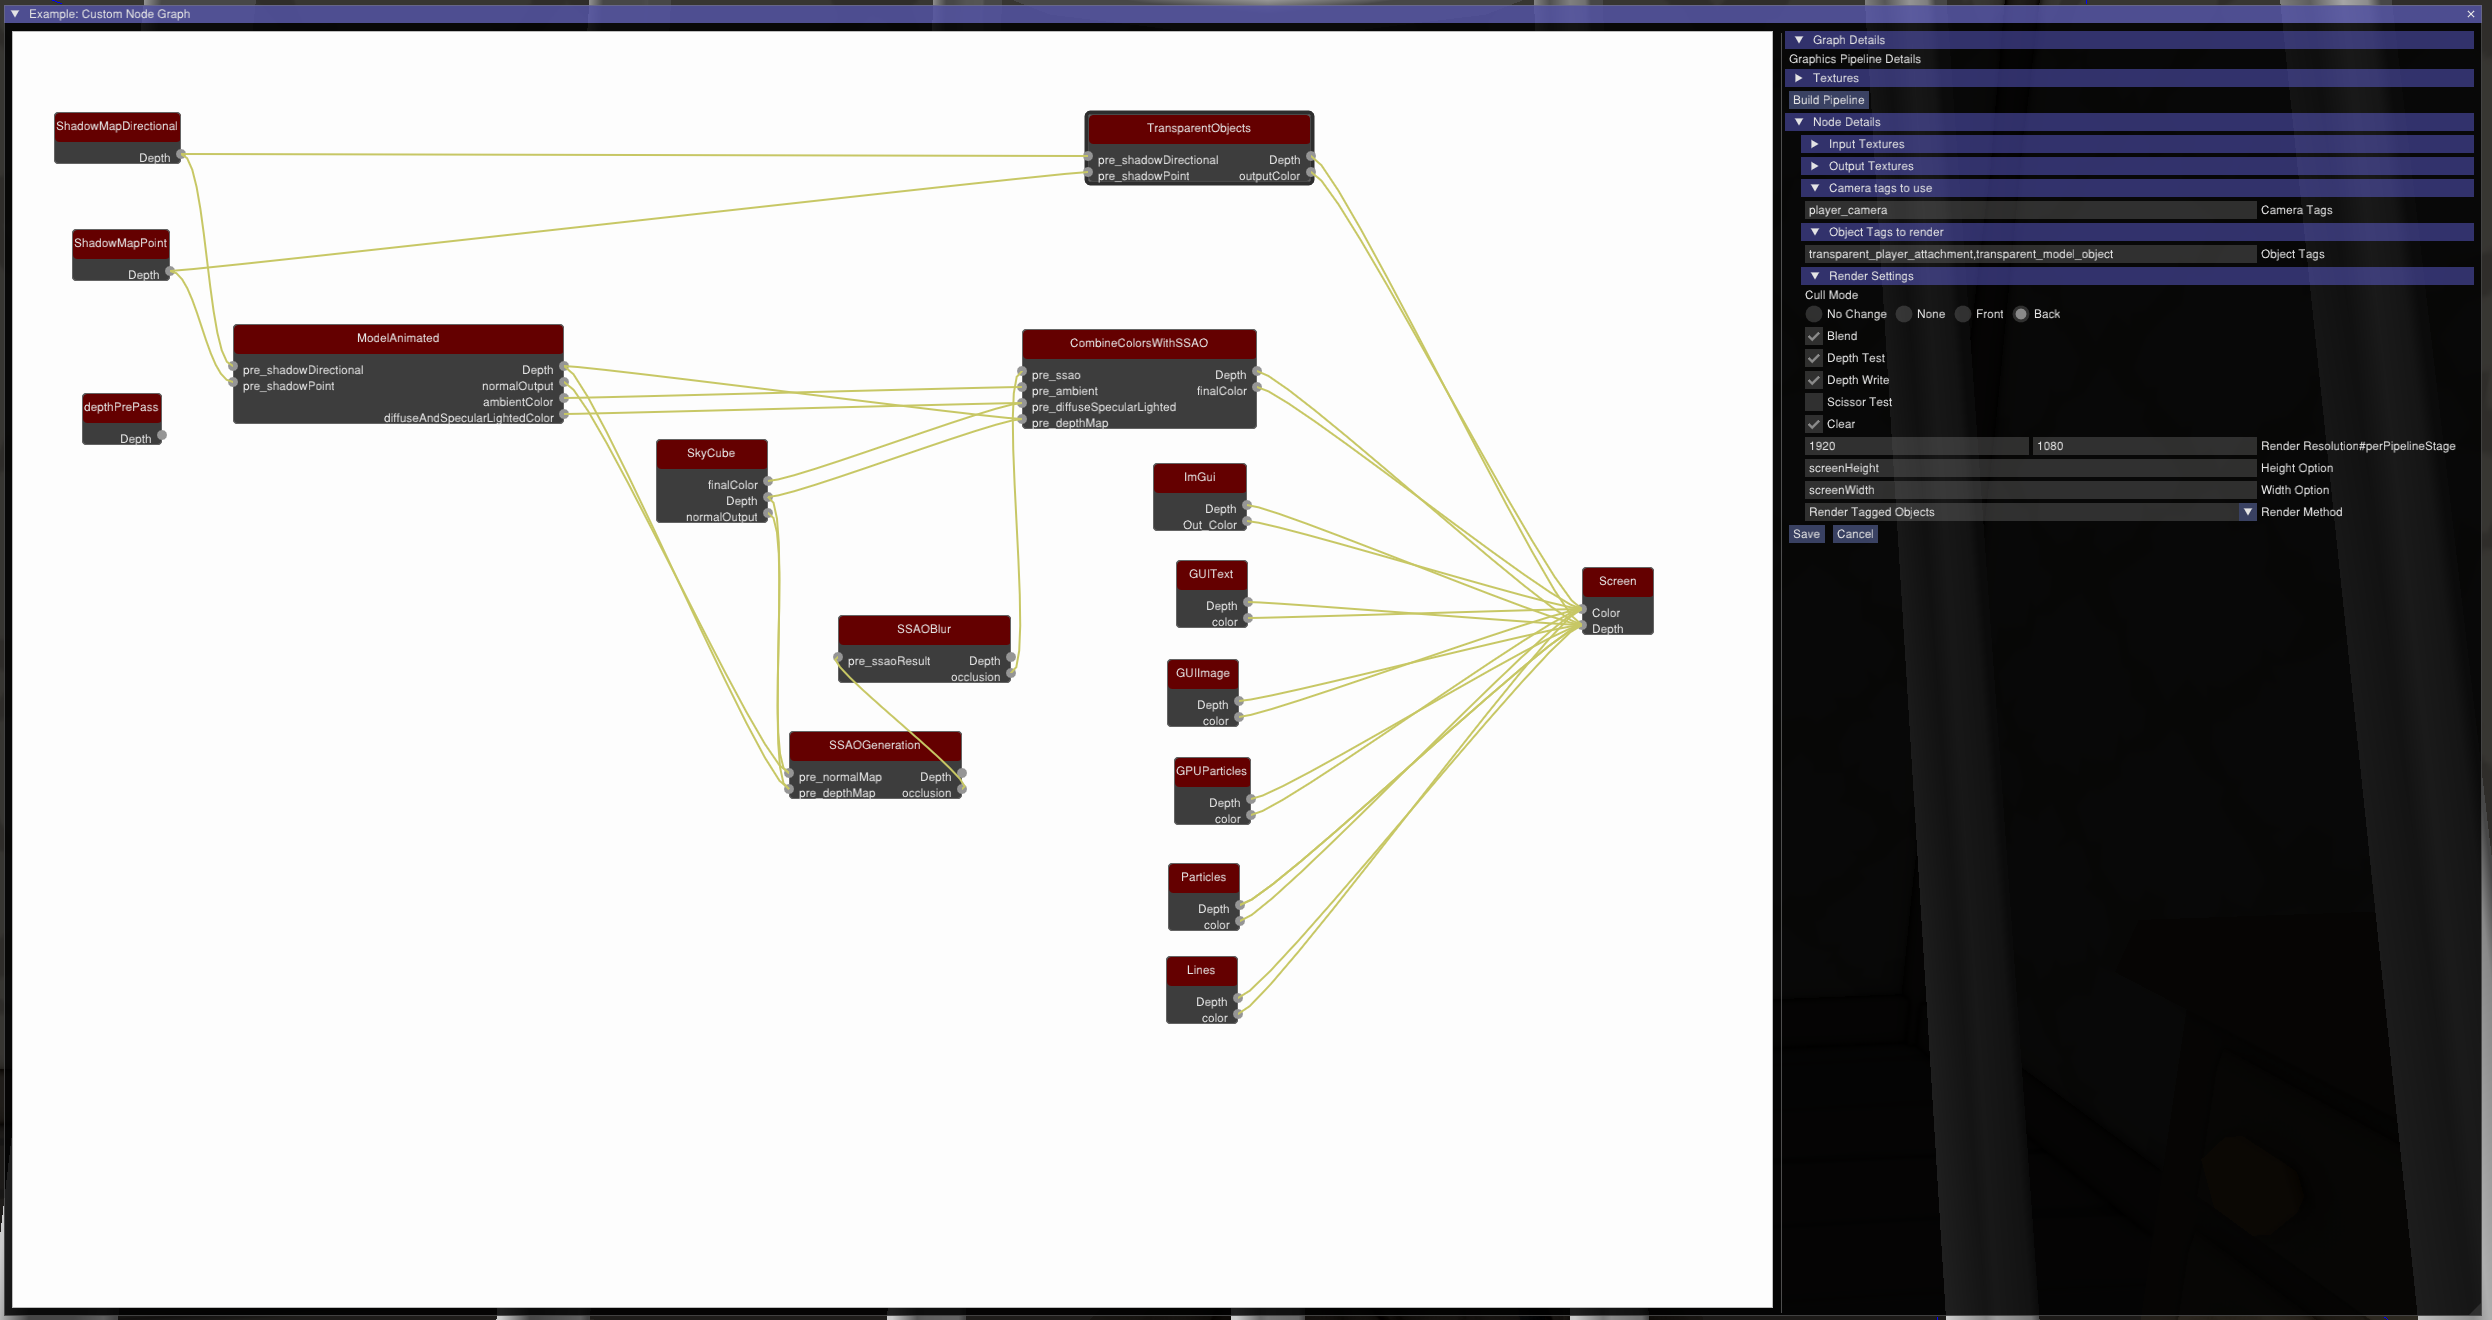Open the Render Method dropdown
The width and height of the screenshot is (2492, 1320).
coord(2247,512)
